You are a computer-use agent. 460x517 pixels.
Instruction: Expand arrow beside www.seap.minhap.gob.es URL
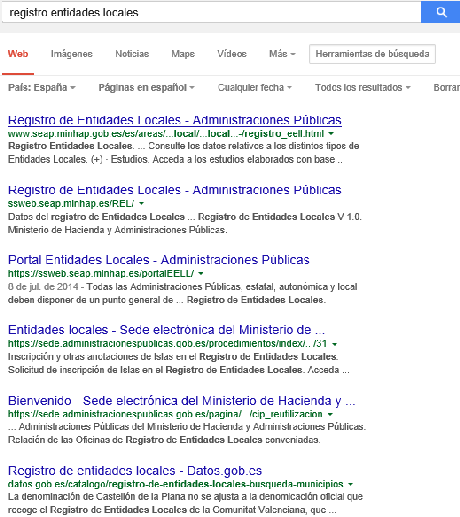pyautogui.click(x=331, y=134)
